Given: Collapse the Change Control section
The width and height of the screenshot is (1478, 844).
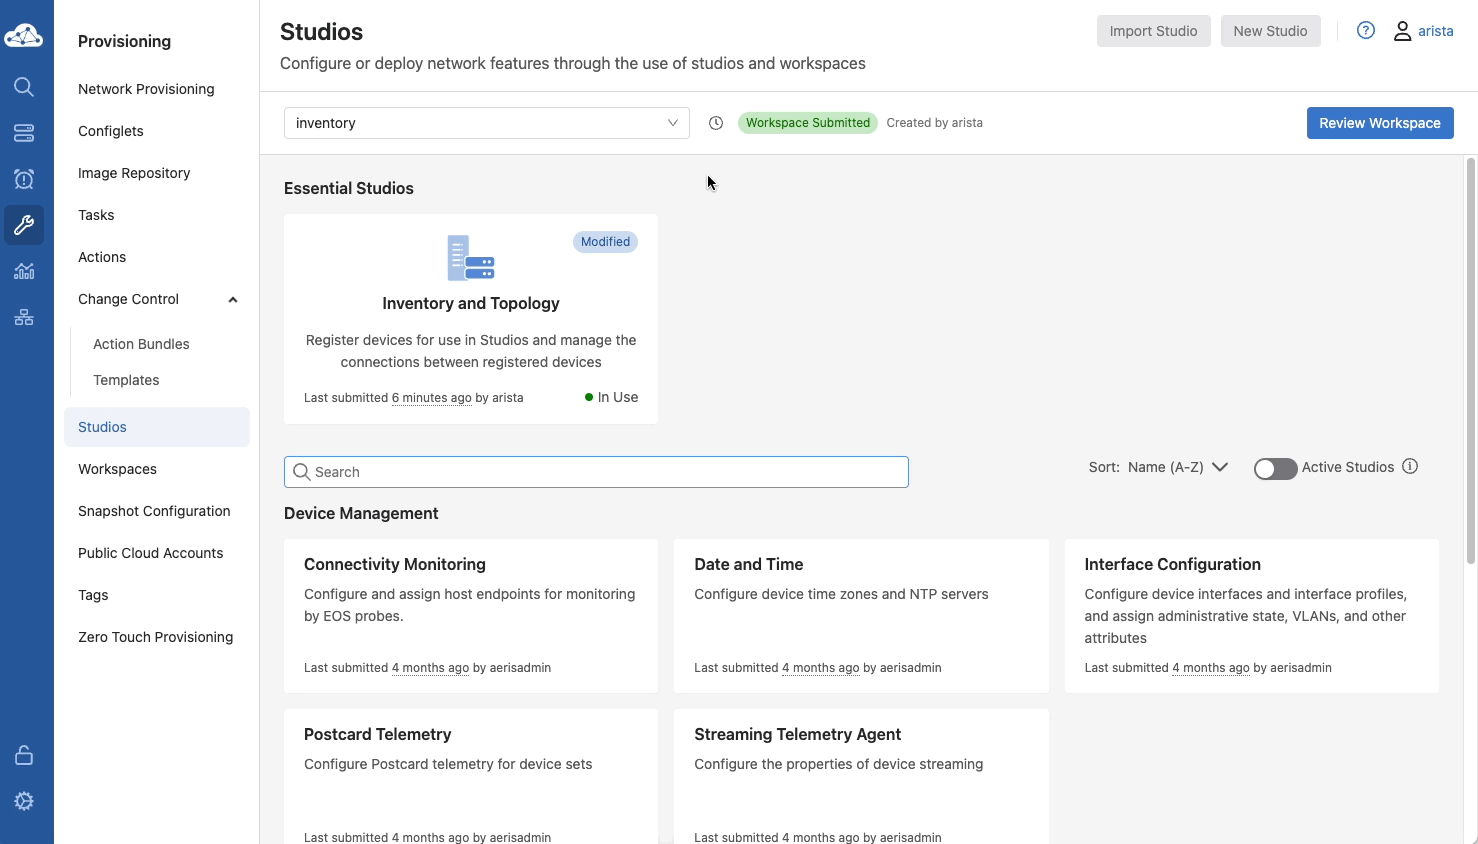Looking at the screenshot, I should (x=233, y=299).
